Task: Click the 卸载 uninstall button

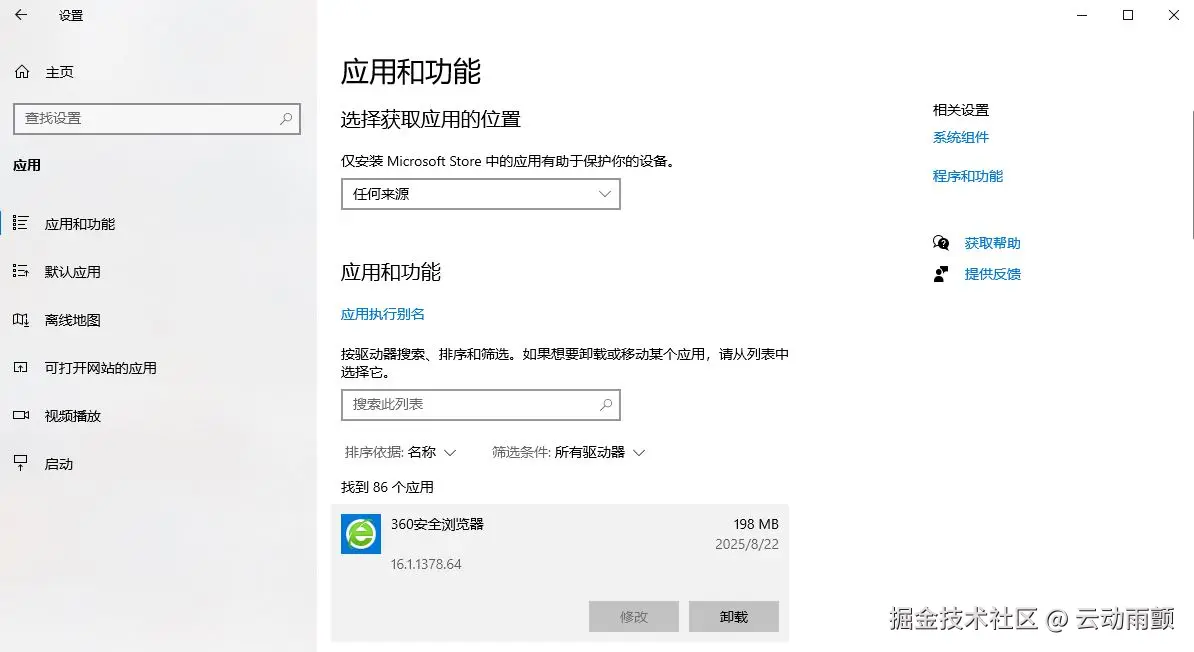Action: (x=733, y=616)
